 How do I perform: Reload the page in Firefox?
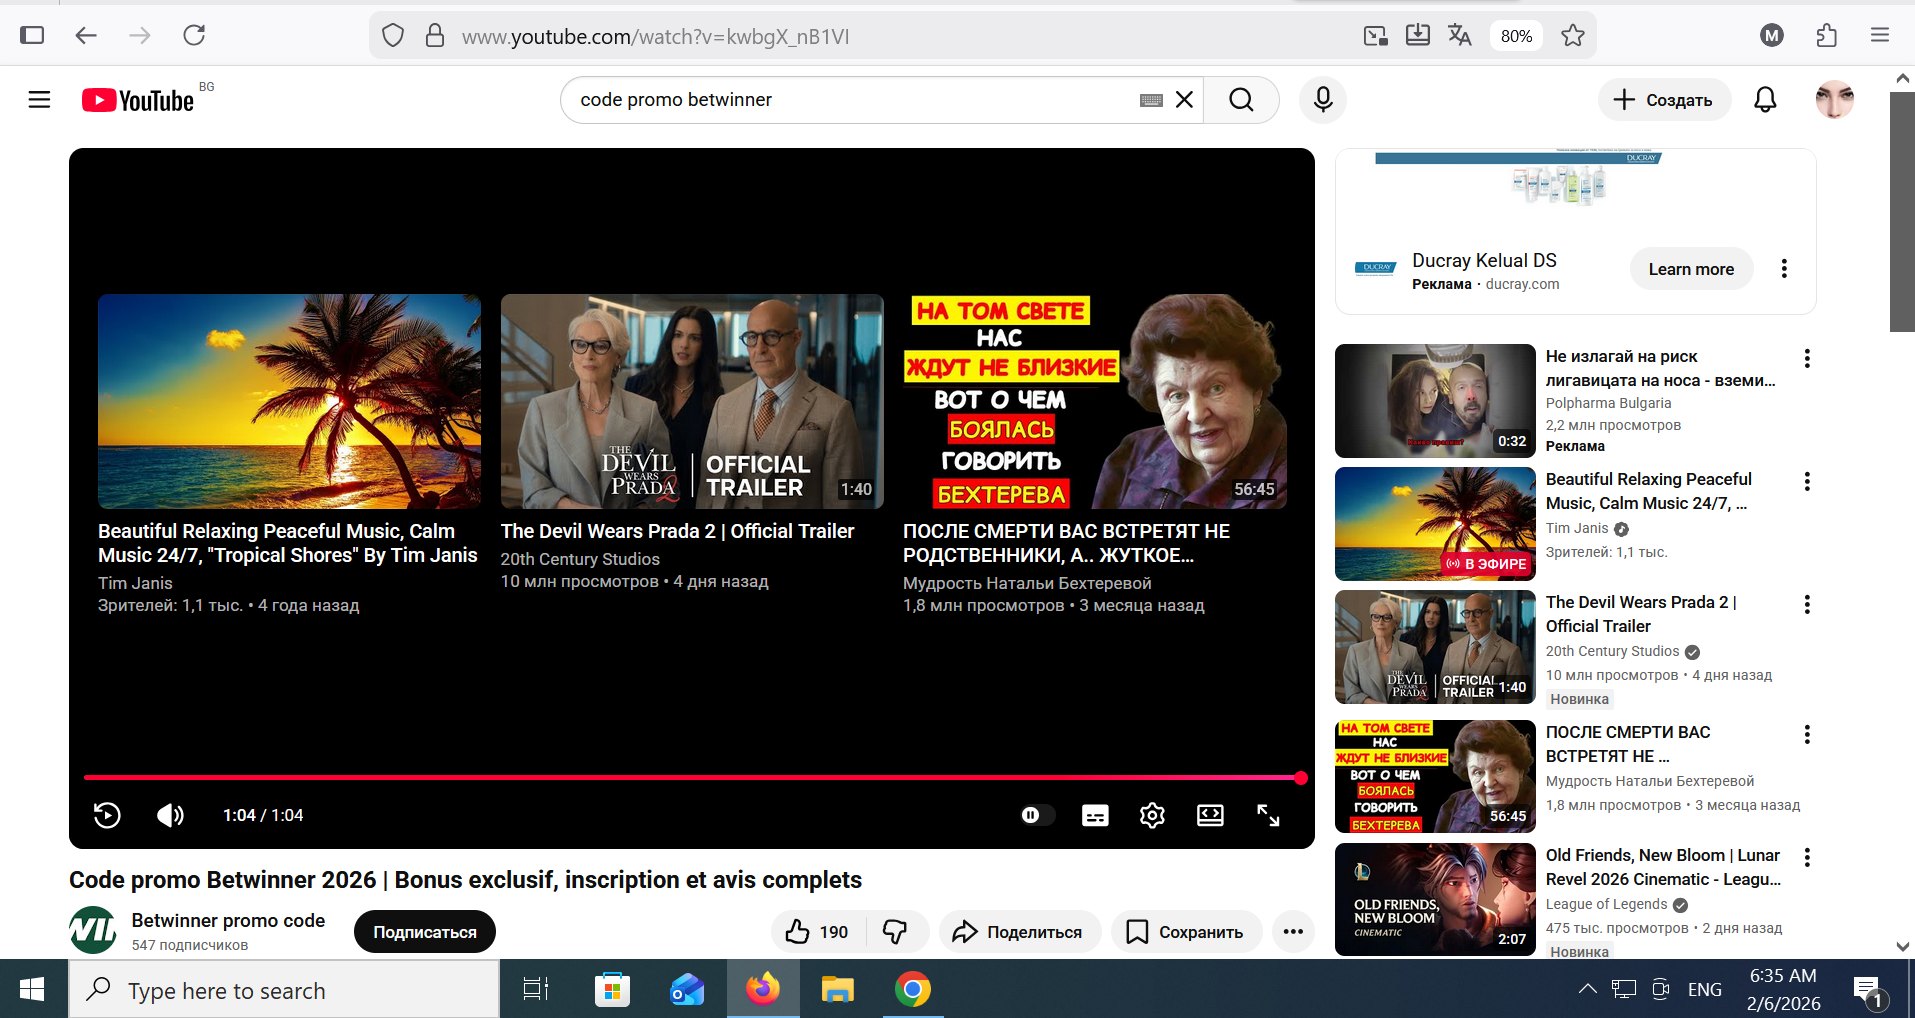tap(194, 36)
